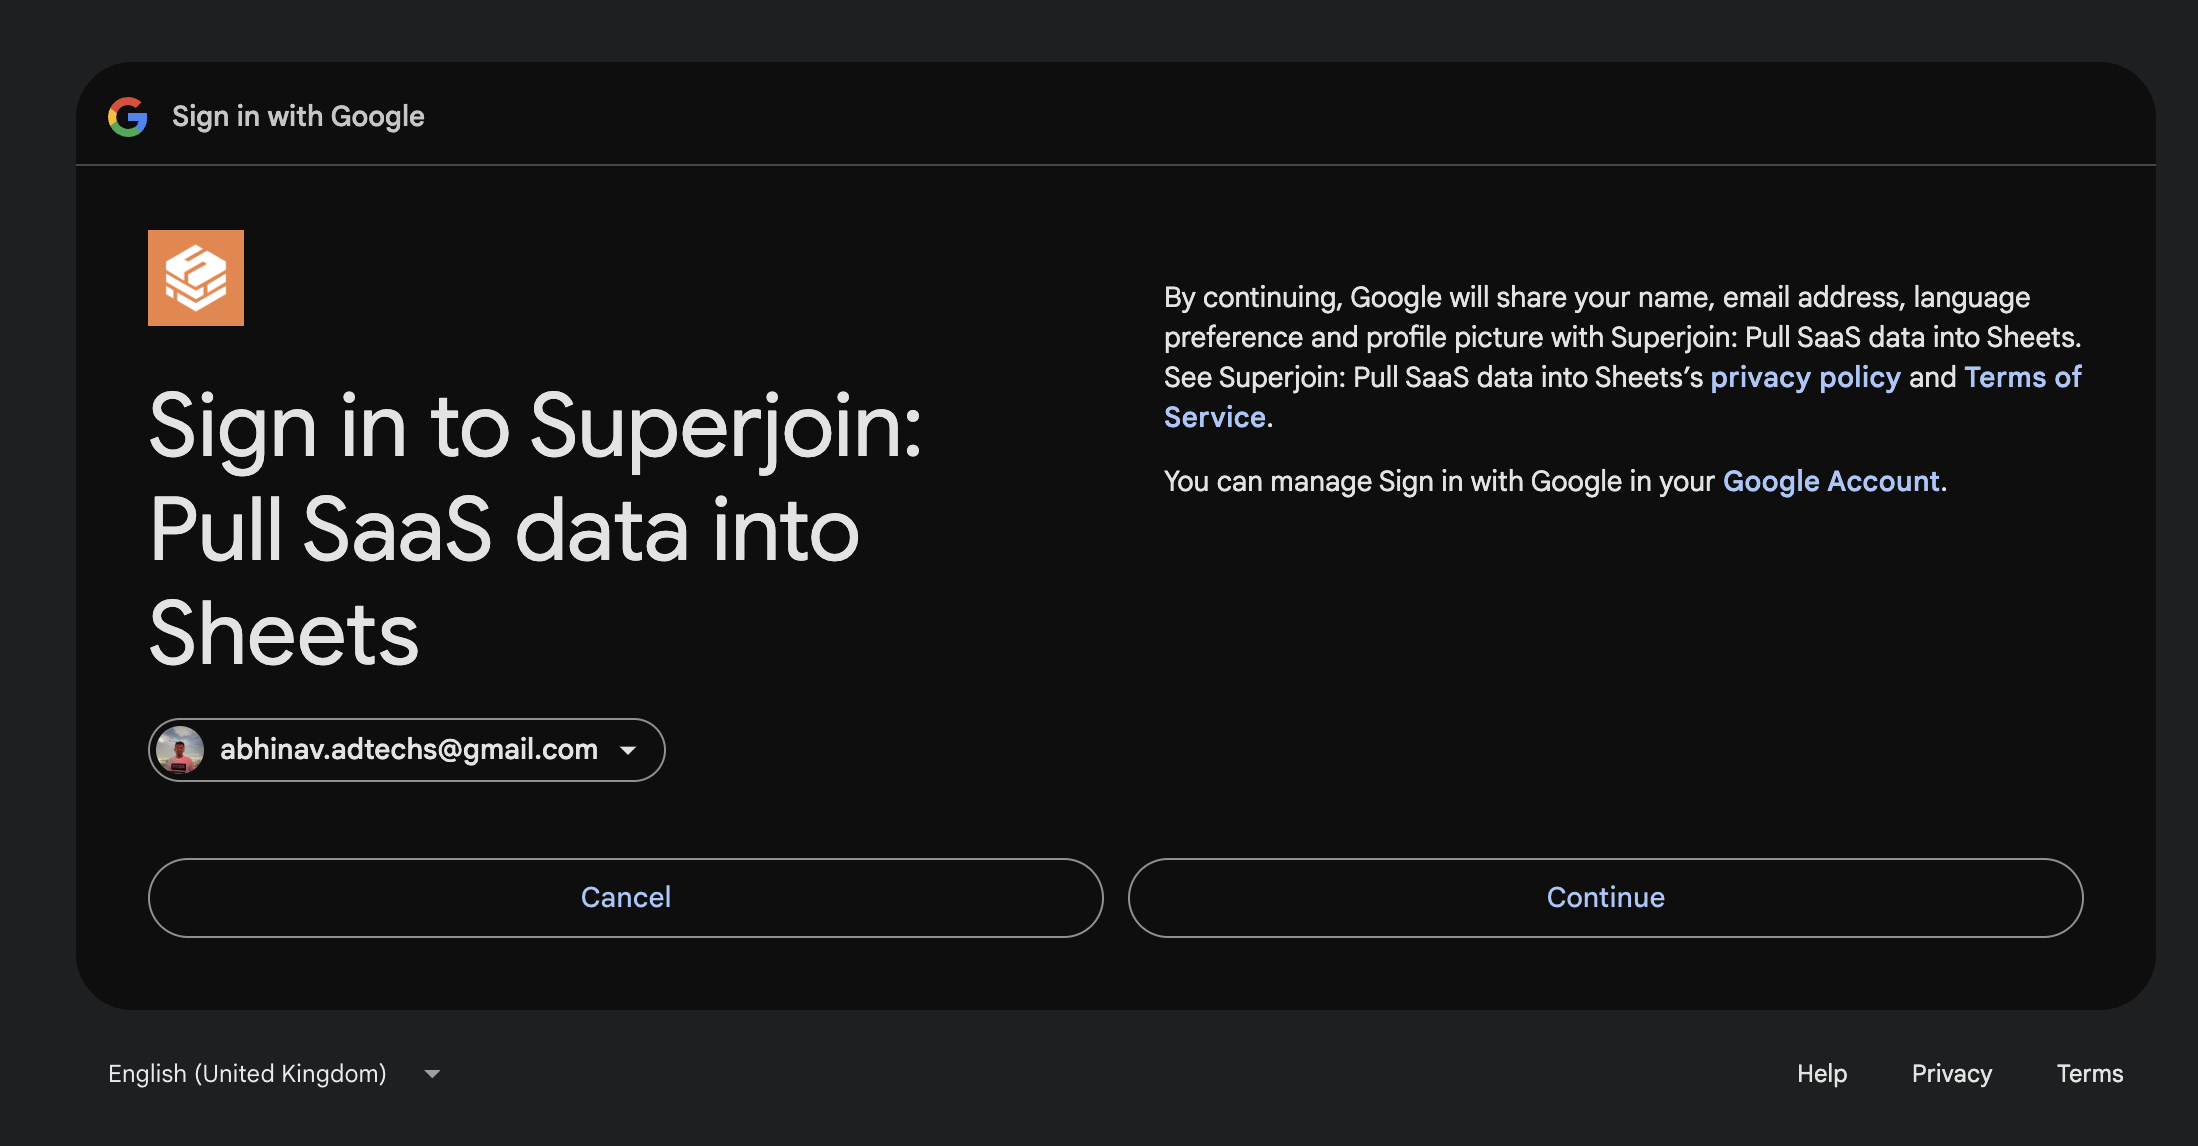Click the 'You can manage Sign in' sentence

(x=1440, y=482)
